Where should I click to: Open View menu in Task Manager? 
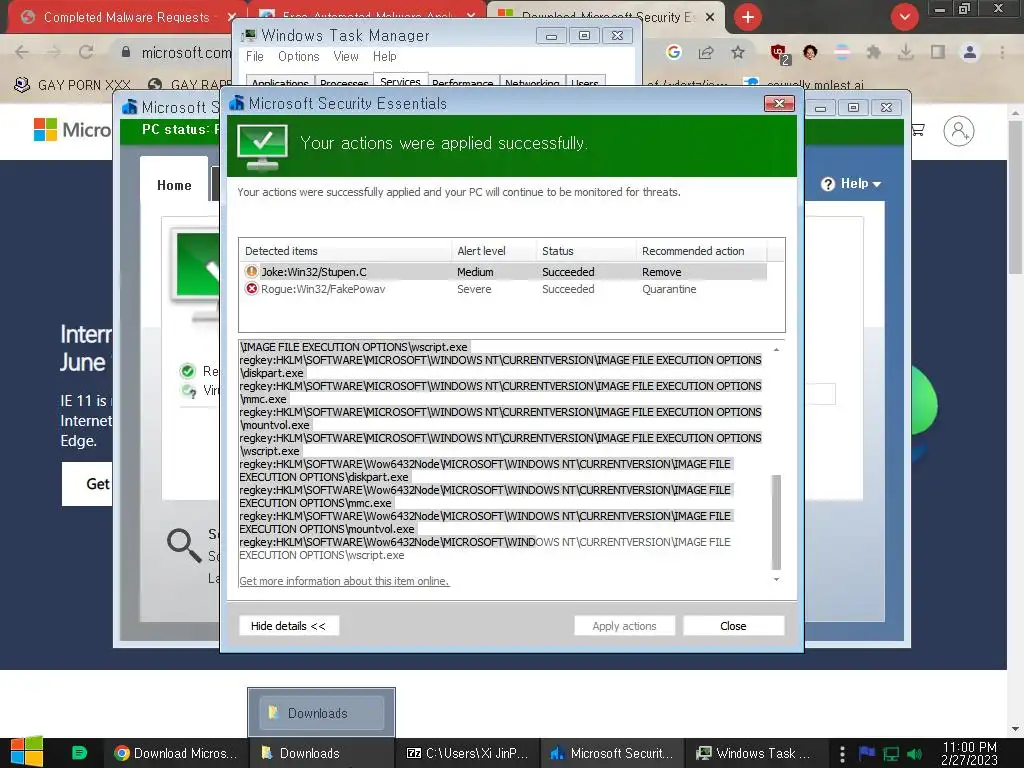[x=345, y=57]
